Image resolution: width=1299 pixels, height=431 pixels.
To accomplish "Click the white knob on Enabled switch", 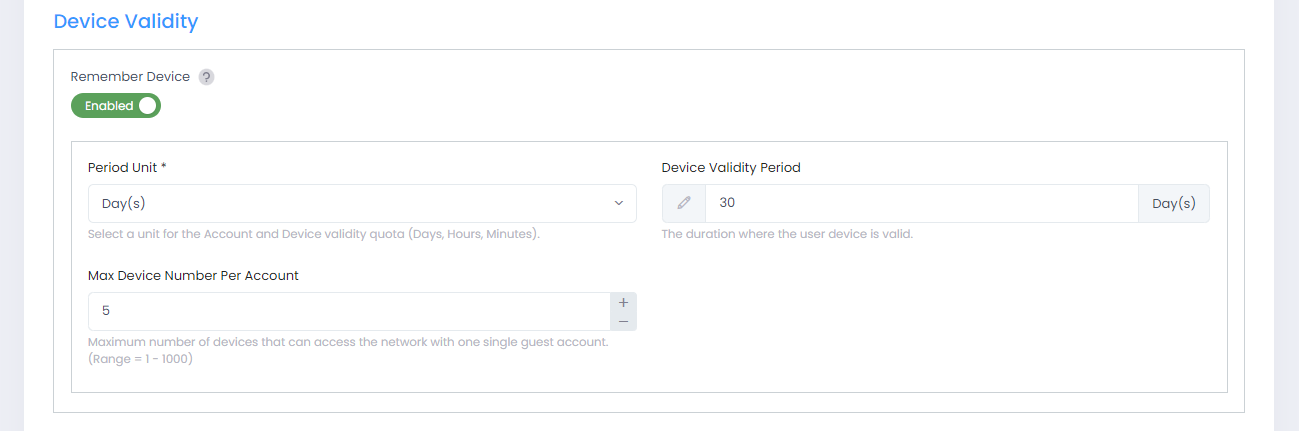I will [x=148, y=106].
